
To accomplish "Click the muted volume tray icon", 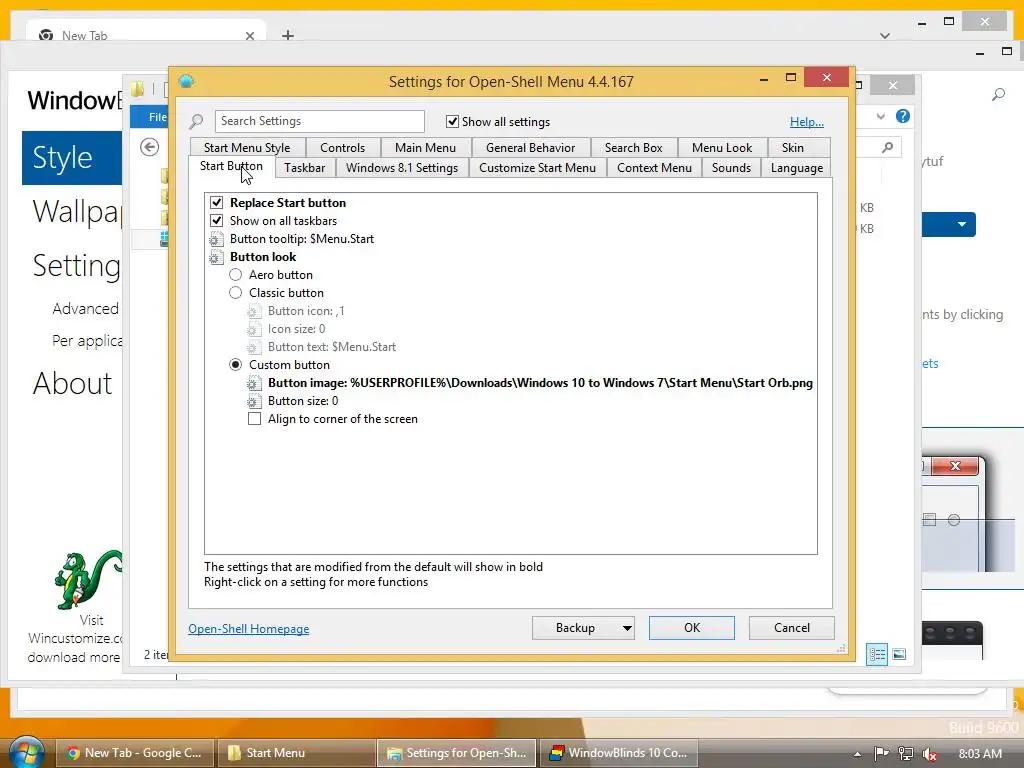I will click(929, 754).
